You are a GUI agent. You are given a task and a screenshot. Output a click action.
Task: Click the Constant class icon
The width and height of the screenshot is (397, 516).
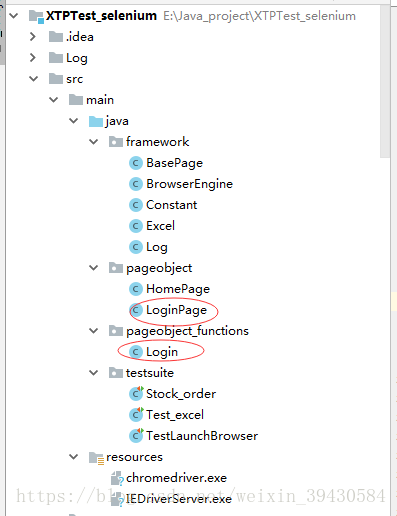(136, 205)
